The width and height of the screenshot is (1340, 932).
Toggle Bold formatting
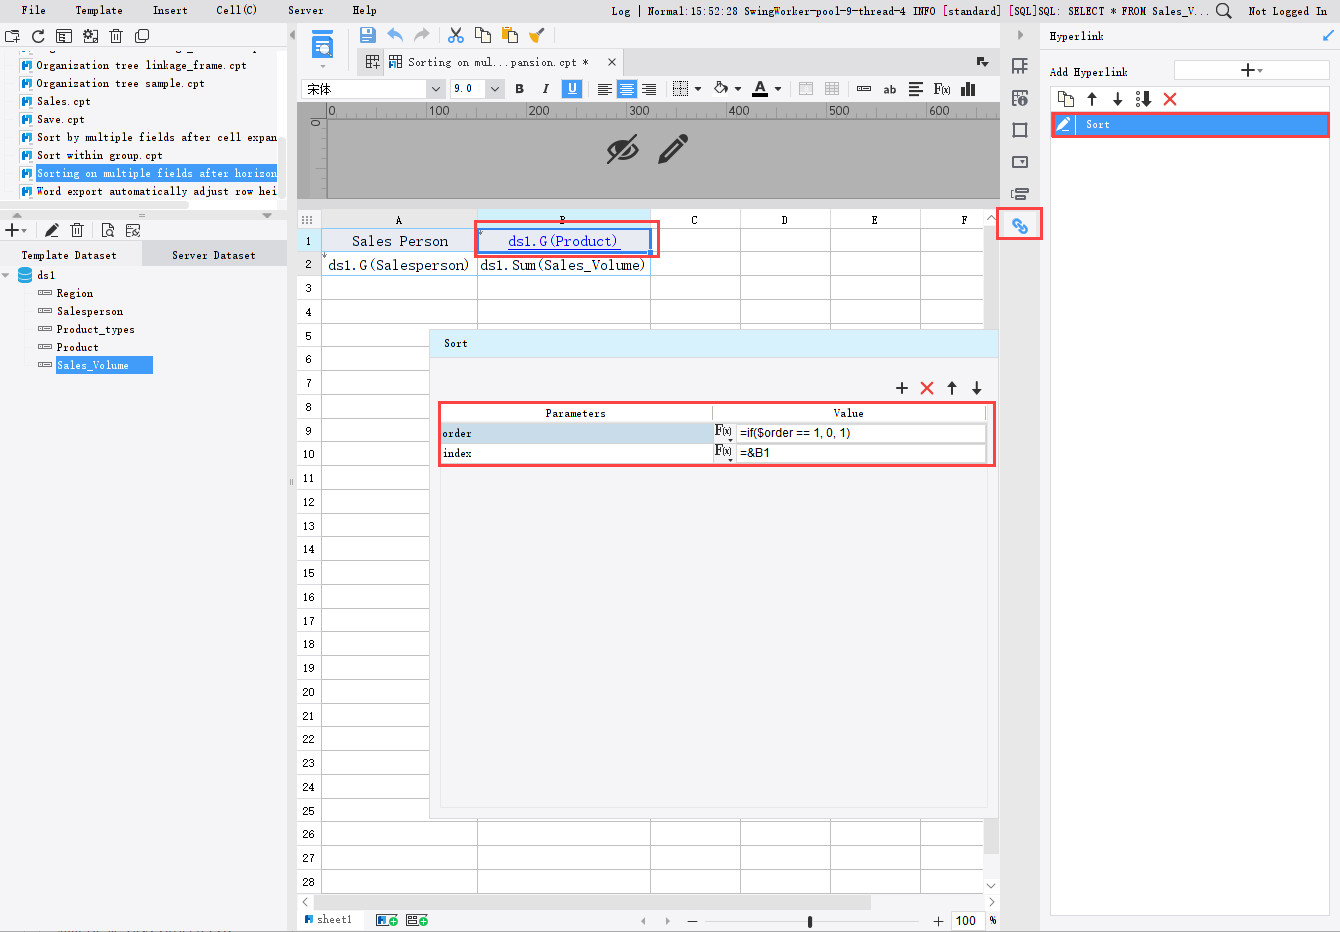(519, 89)
